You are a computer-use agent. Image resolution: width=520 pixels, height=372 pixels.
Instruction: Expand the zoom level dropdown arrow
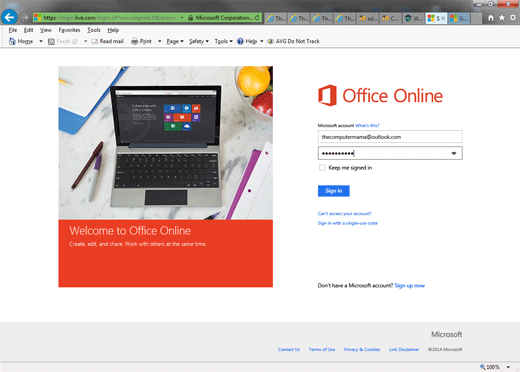pyautogui.click(x=508, y=367)
